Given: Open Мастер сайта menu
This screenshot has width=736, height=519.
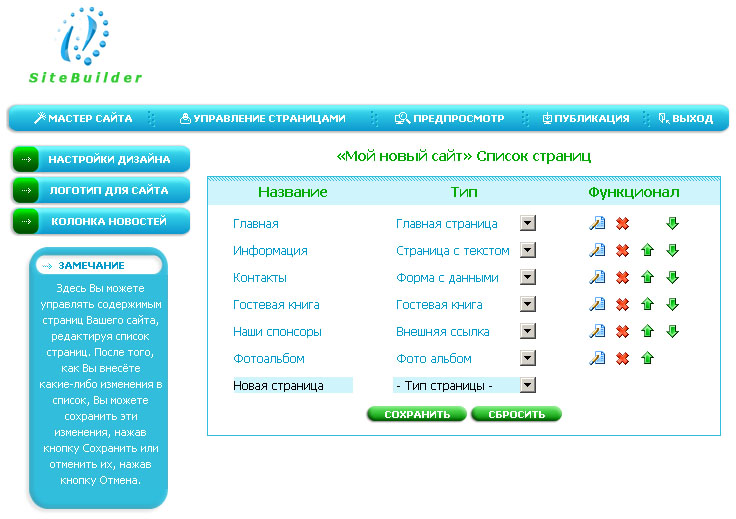Looking at the screenshot, I should pyautogui.click(x=83, y=118).
